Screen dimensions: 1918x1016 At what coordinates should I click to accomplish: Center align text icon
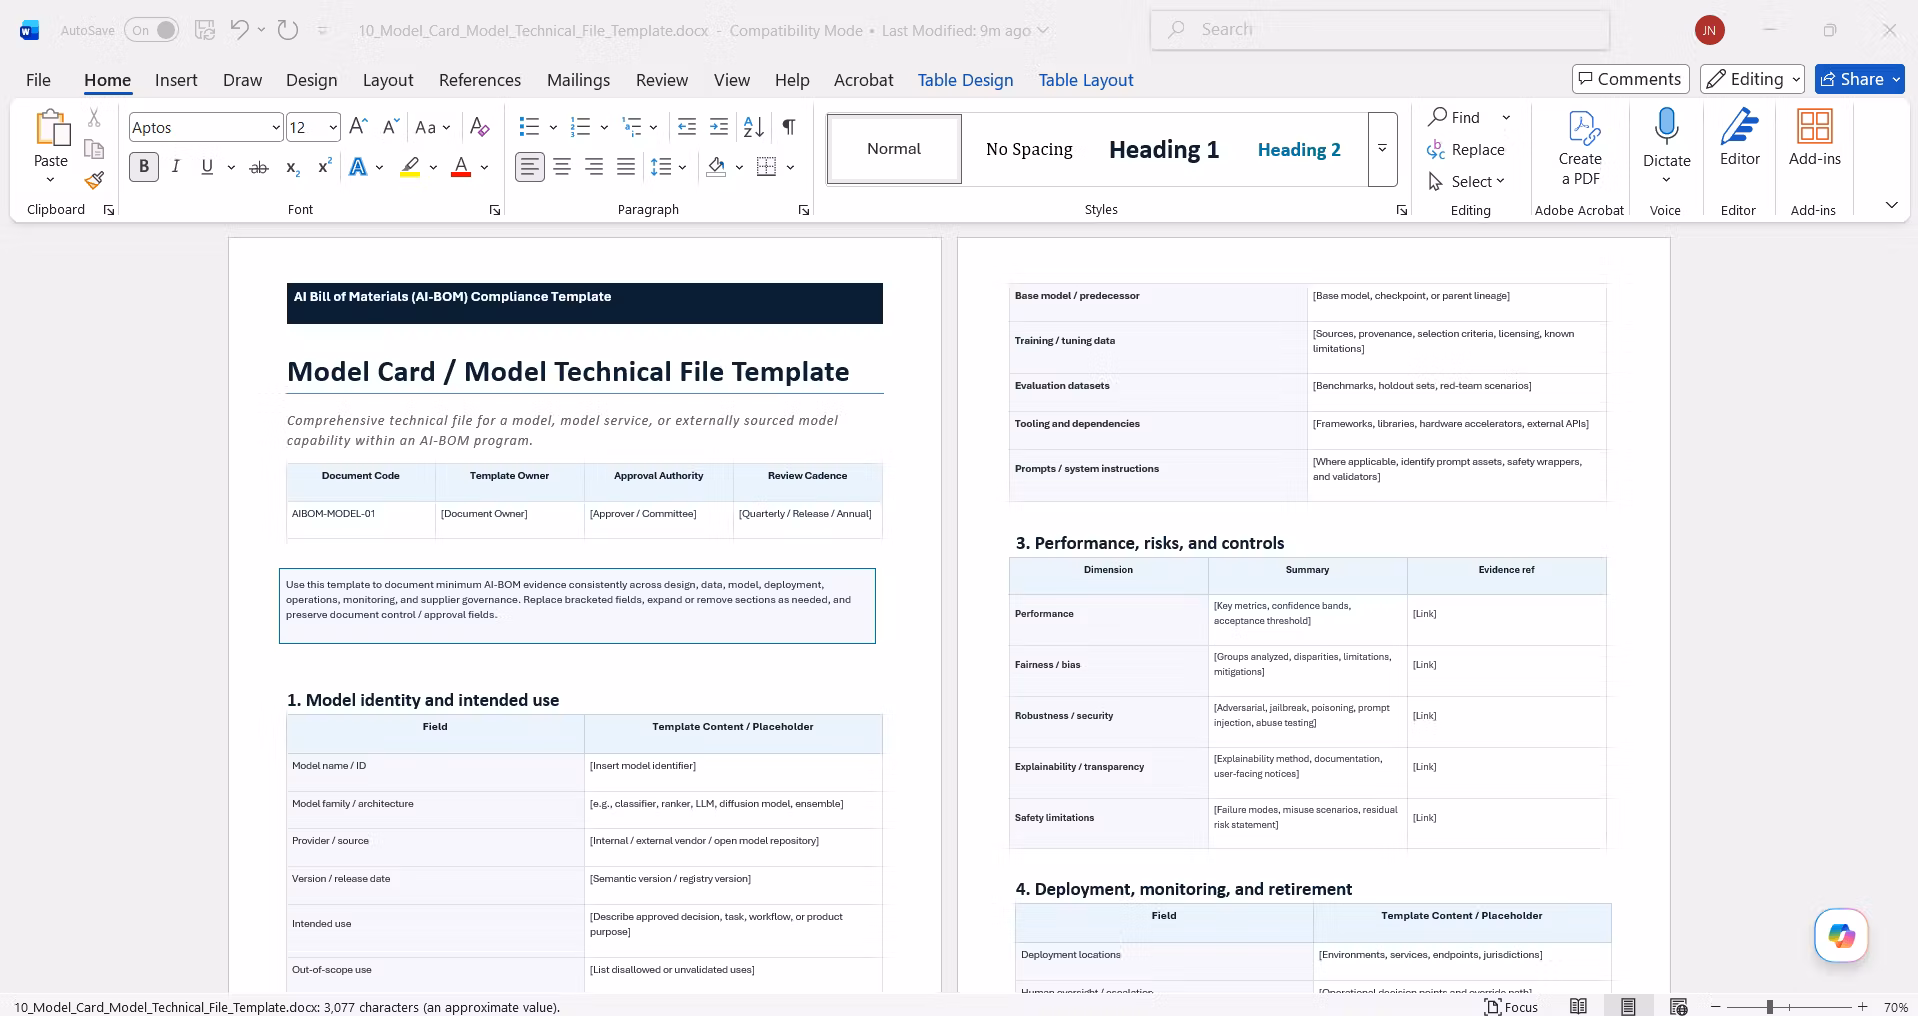562,167
